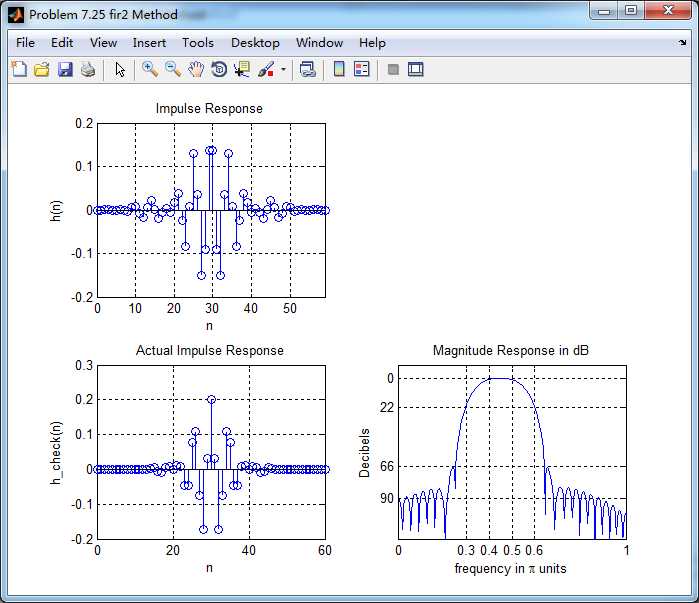Click inside the Magnitude Response axes
Viewport: 699px width, 603px height.
click(512, 452)
